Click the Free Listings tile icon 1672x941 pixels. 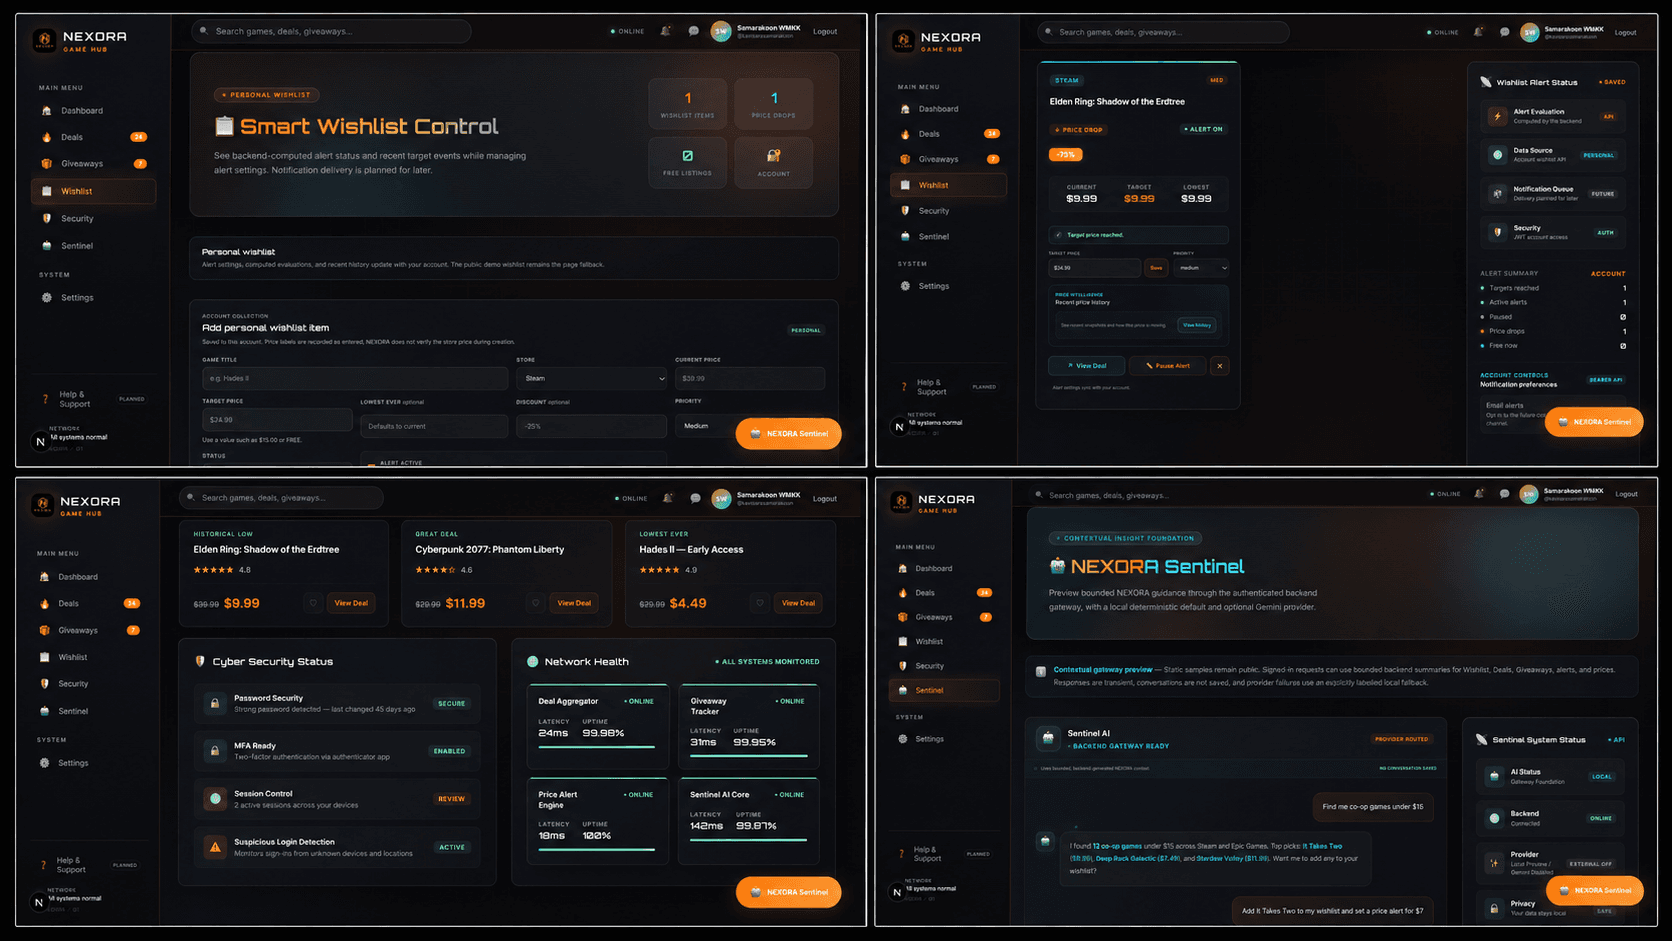click(688, 156)
